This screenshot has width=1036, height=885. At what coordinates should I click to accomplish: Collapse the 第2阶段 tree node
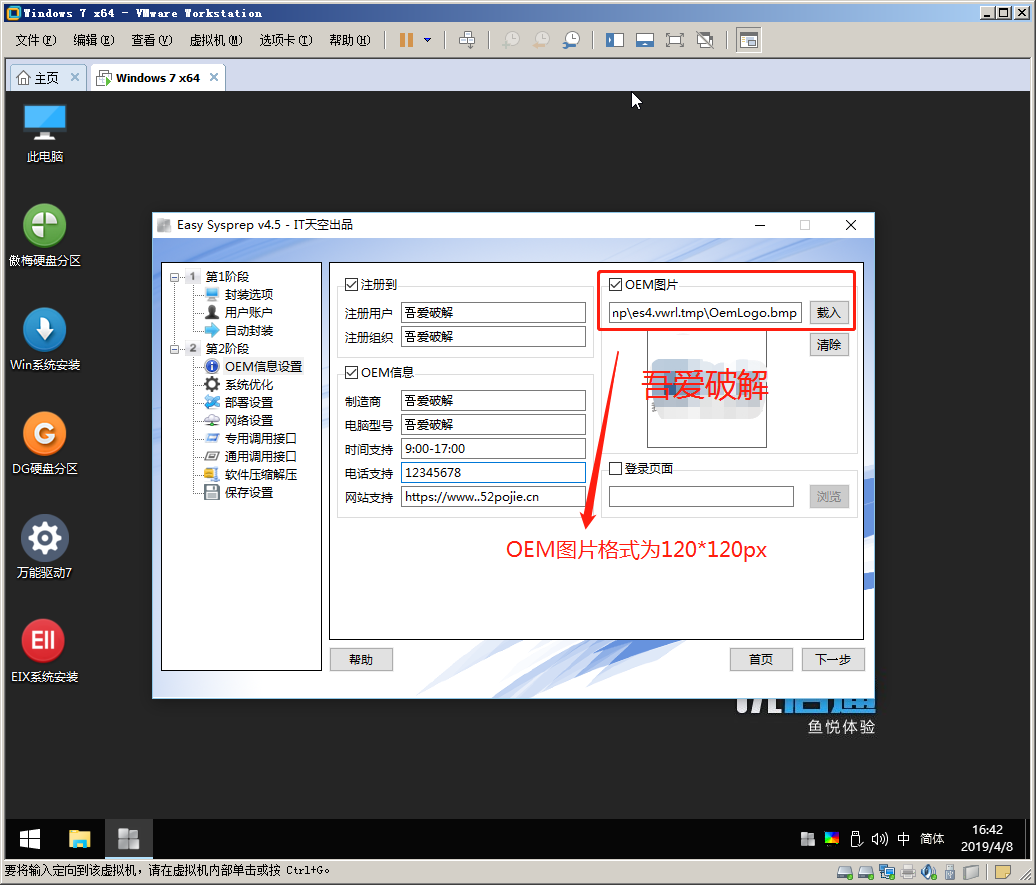click(x=174, y=348)
